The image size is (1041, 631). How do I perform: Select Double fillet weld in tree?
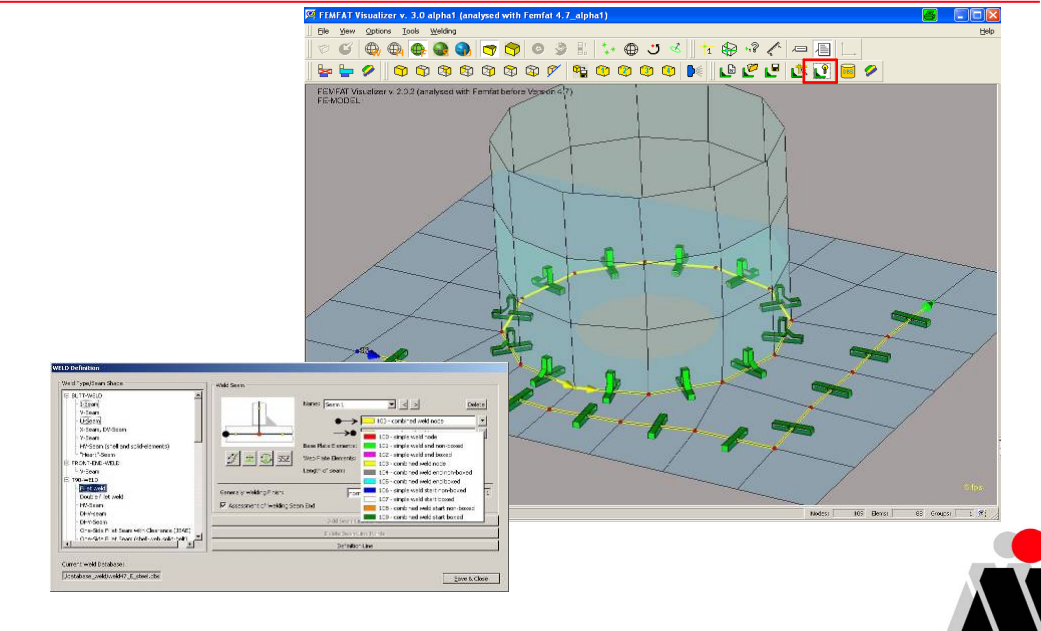[x=101, y=497]
